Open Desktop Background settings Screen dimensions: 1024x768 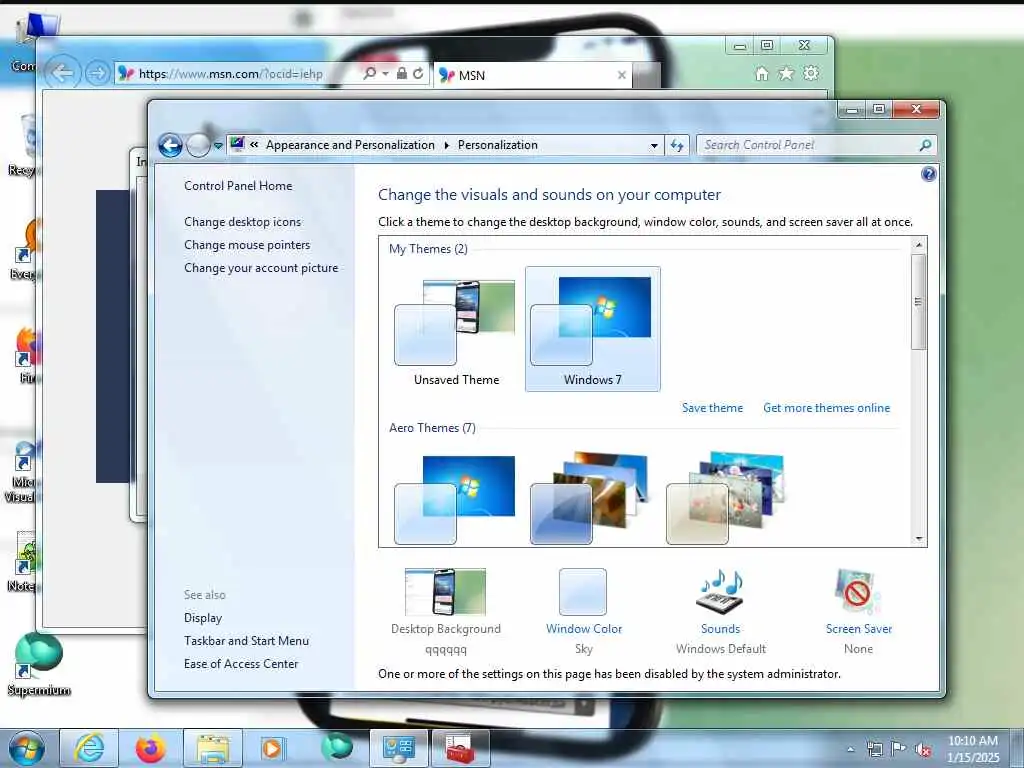tap(445, 612)
